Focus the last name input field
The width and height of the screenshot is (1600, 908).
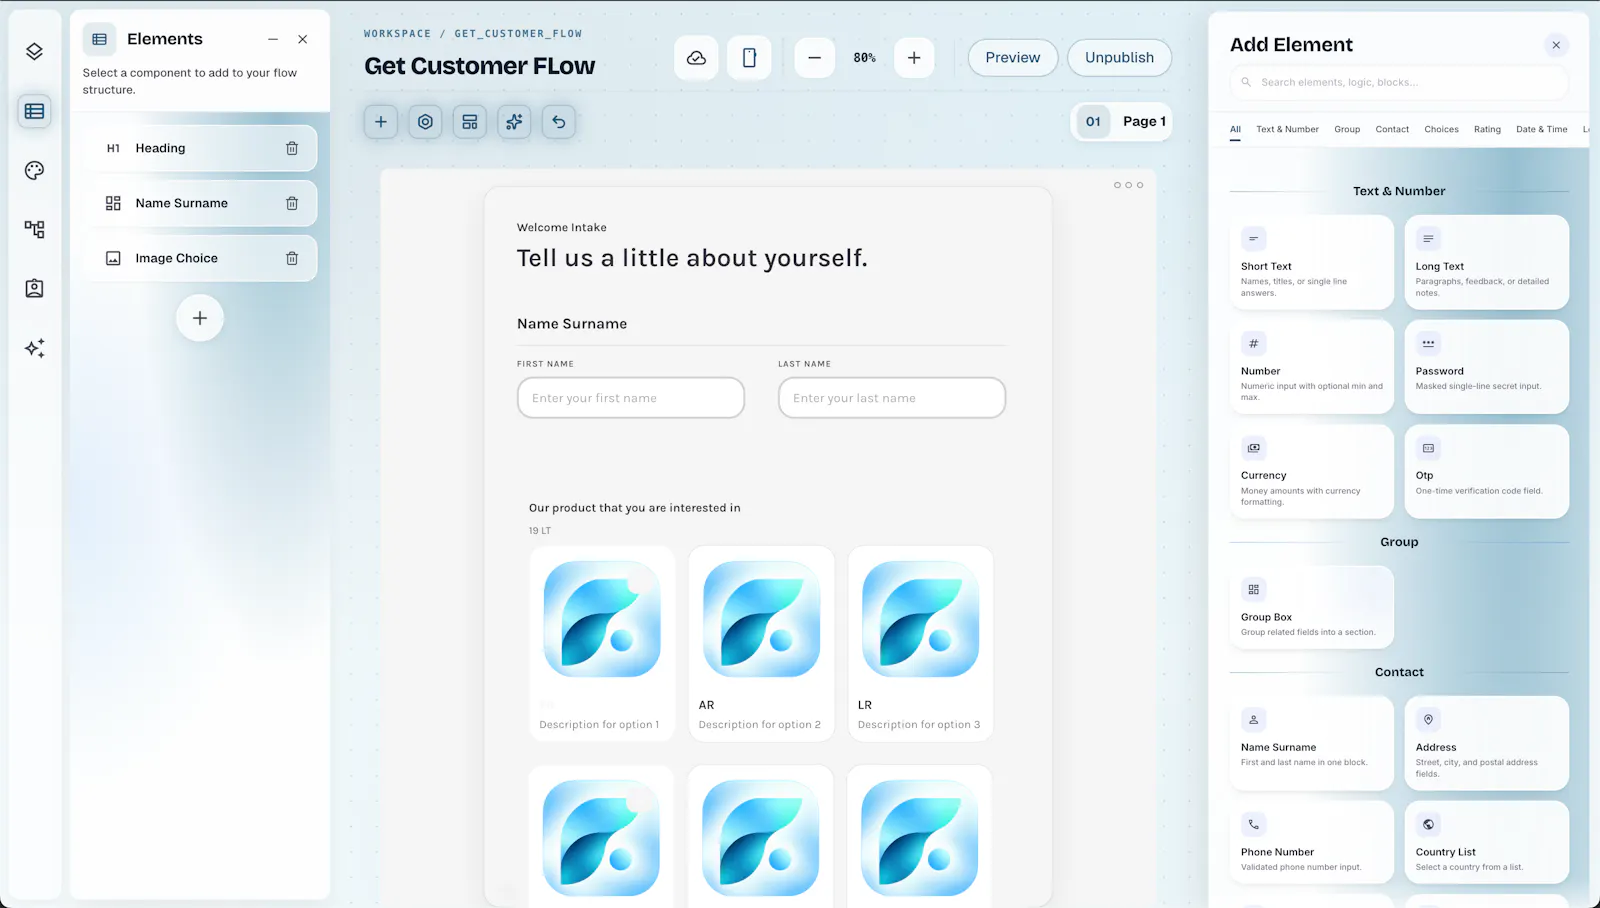(x=892, y=398)
